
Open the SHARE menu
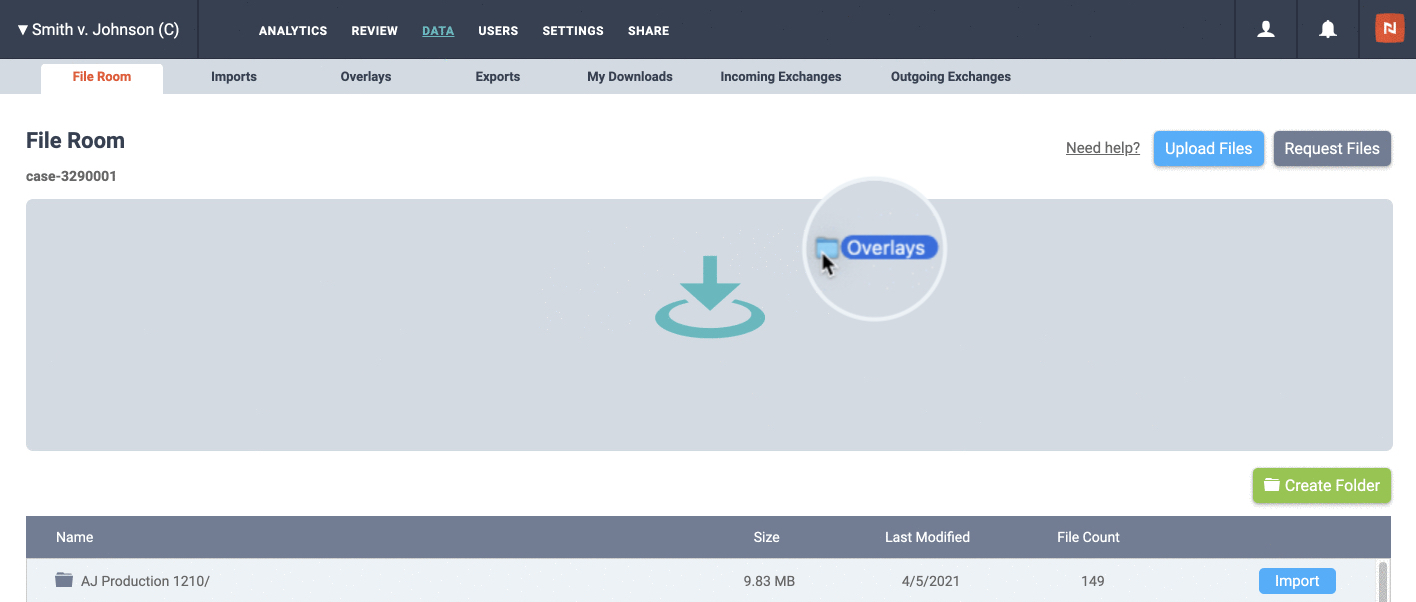coord(648,31)
